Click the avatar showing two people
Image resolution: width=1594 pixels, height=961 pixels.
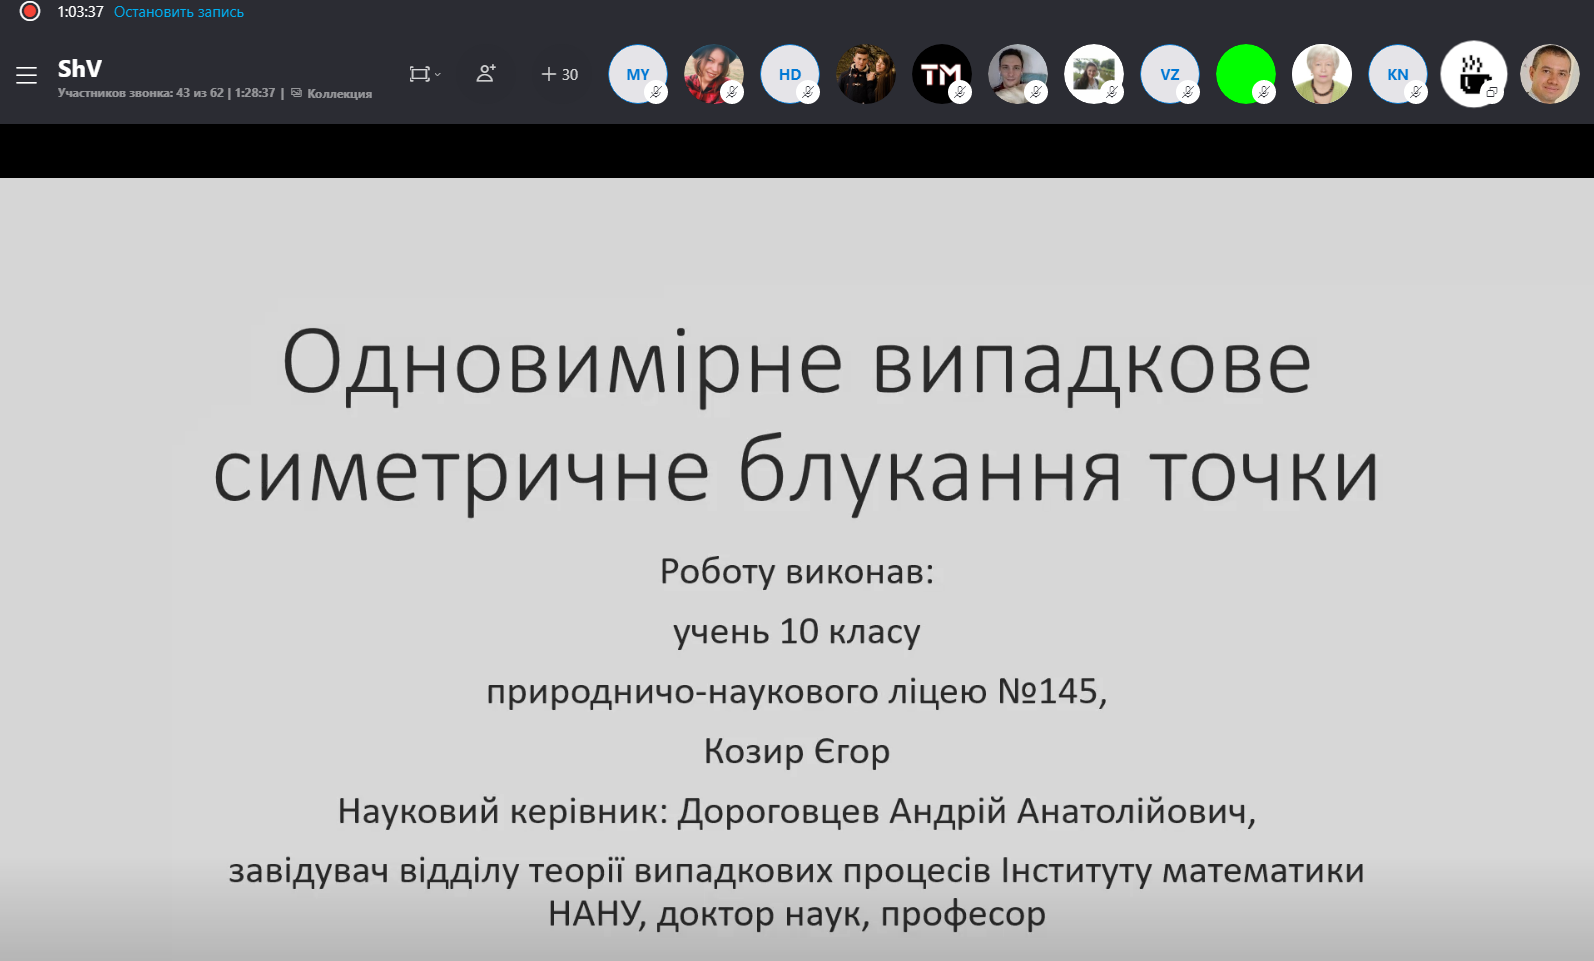(x=866, y=74)
